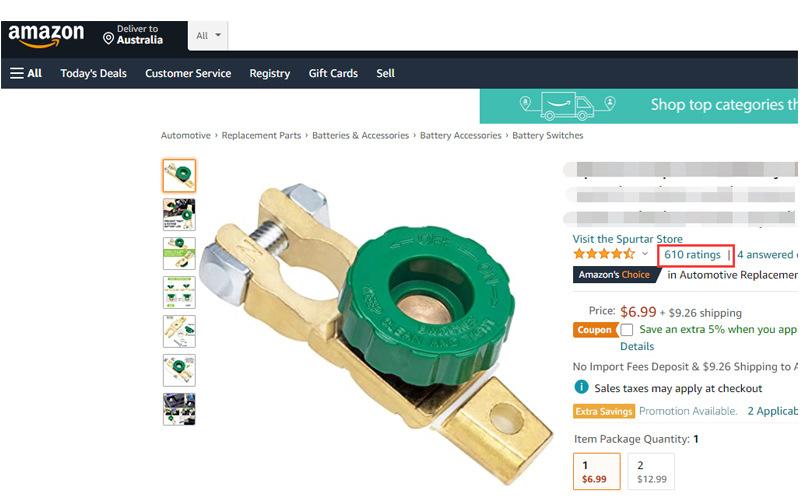Visit the Spurtar Store link

(628, 239)
